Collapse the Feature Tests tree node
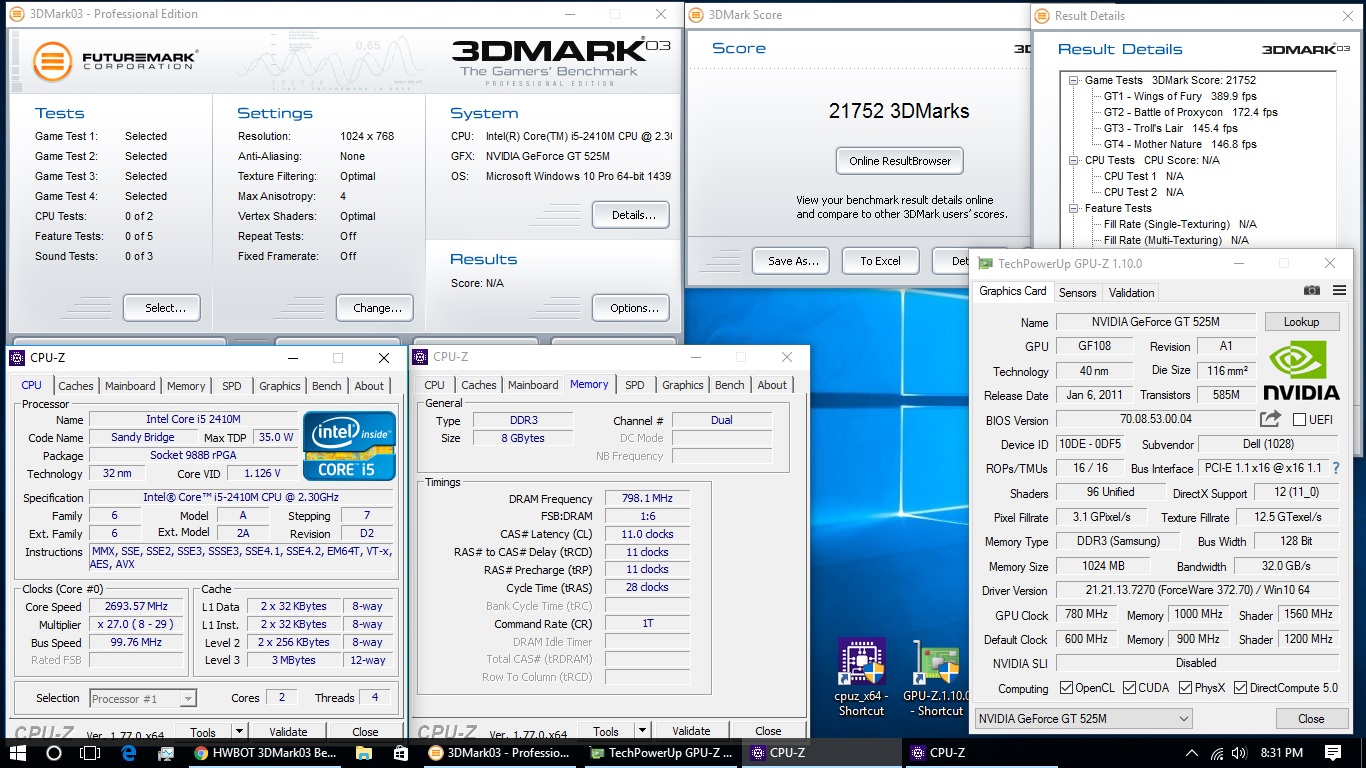The height and width of the screenshot is (768, 1366). [1074, 208]
